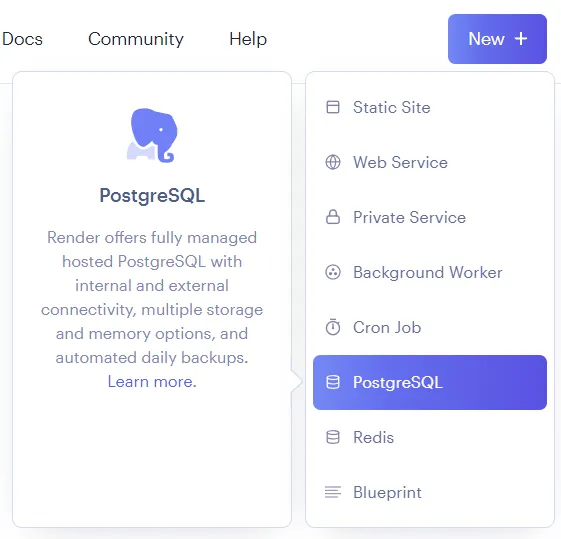Choose Web Service menu entry
Image resolution: width=561 pixels, height=539 pixels.
tap(430, 162)
